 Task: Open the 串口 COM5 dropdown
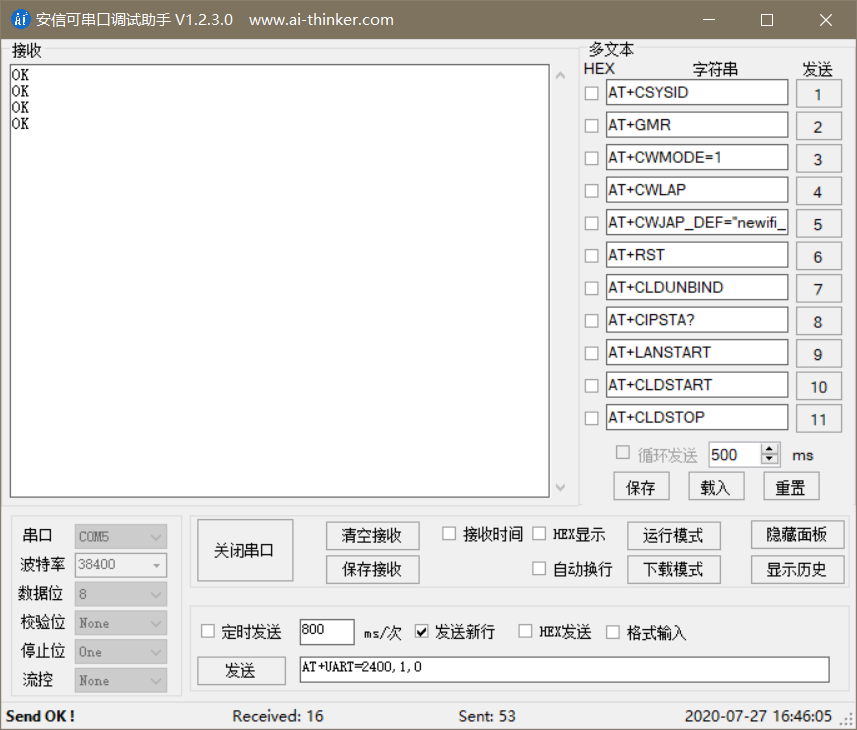pyautogui.click(x=121, y=537)
